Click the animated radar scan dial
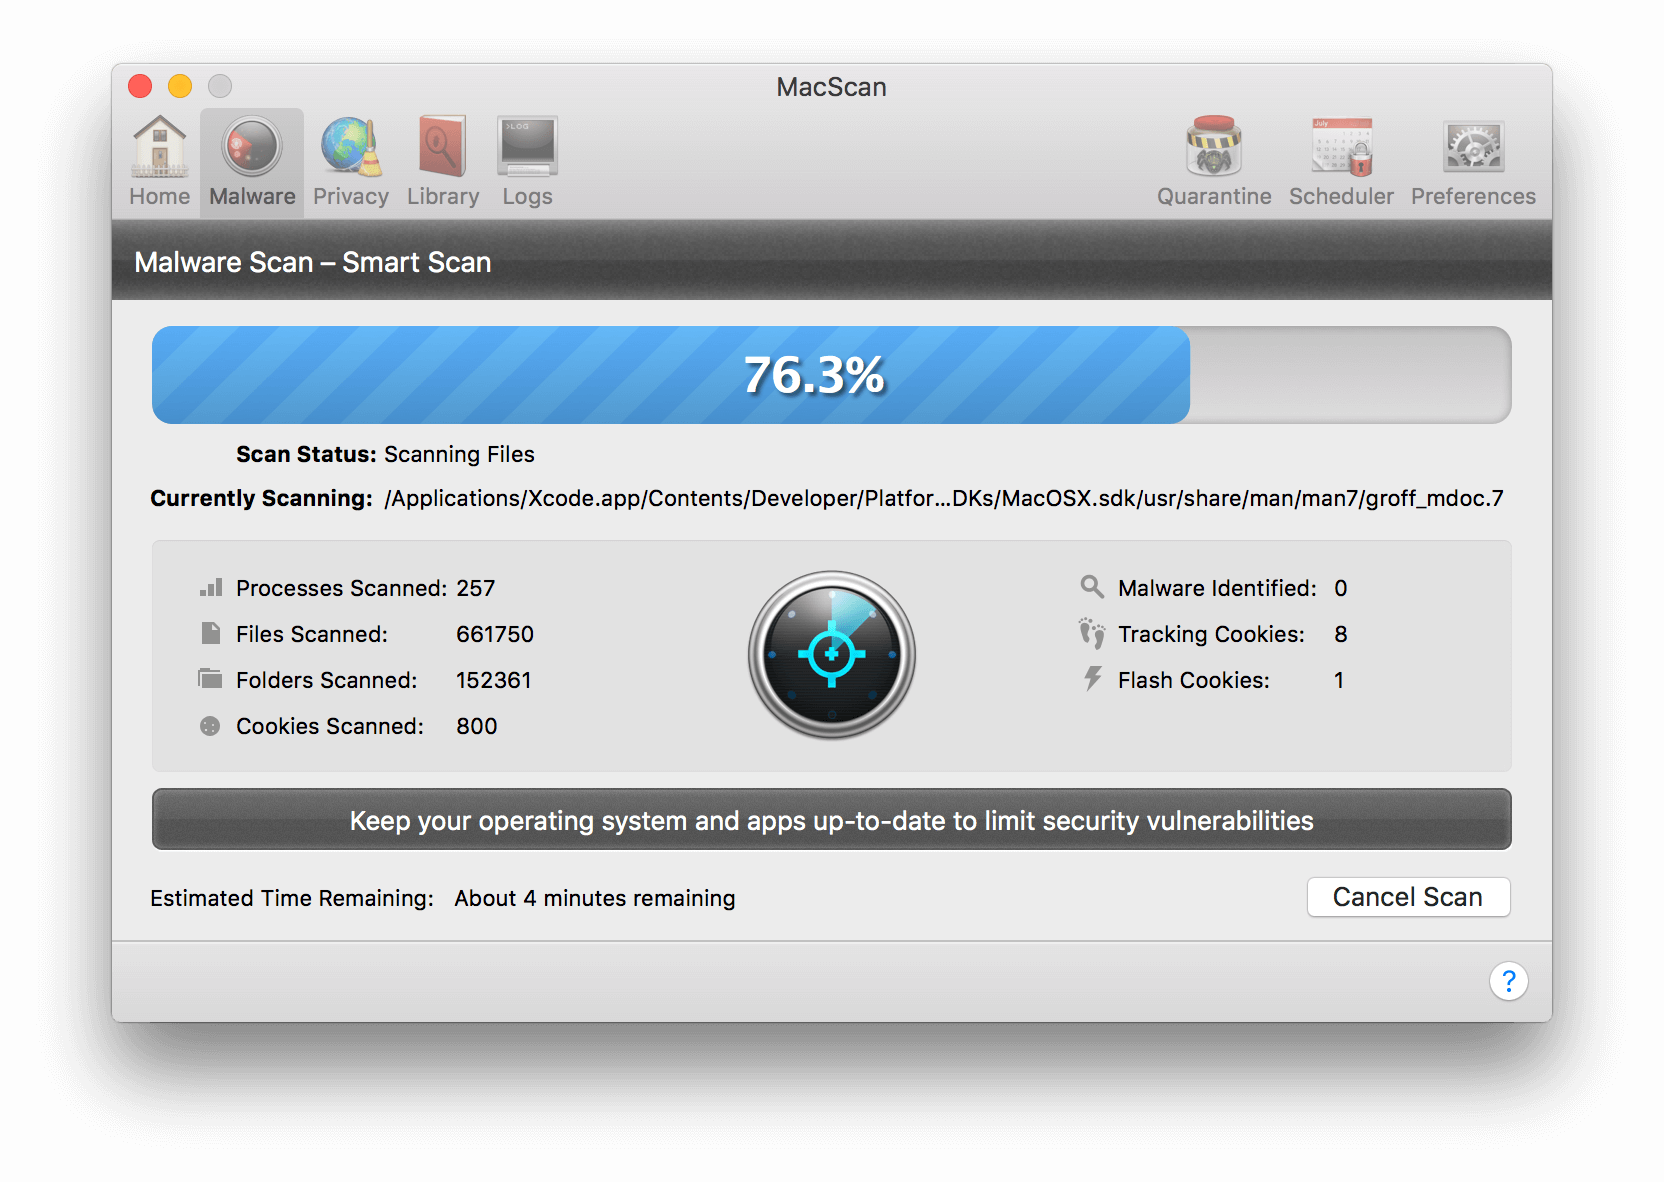 coord(831,655)
